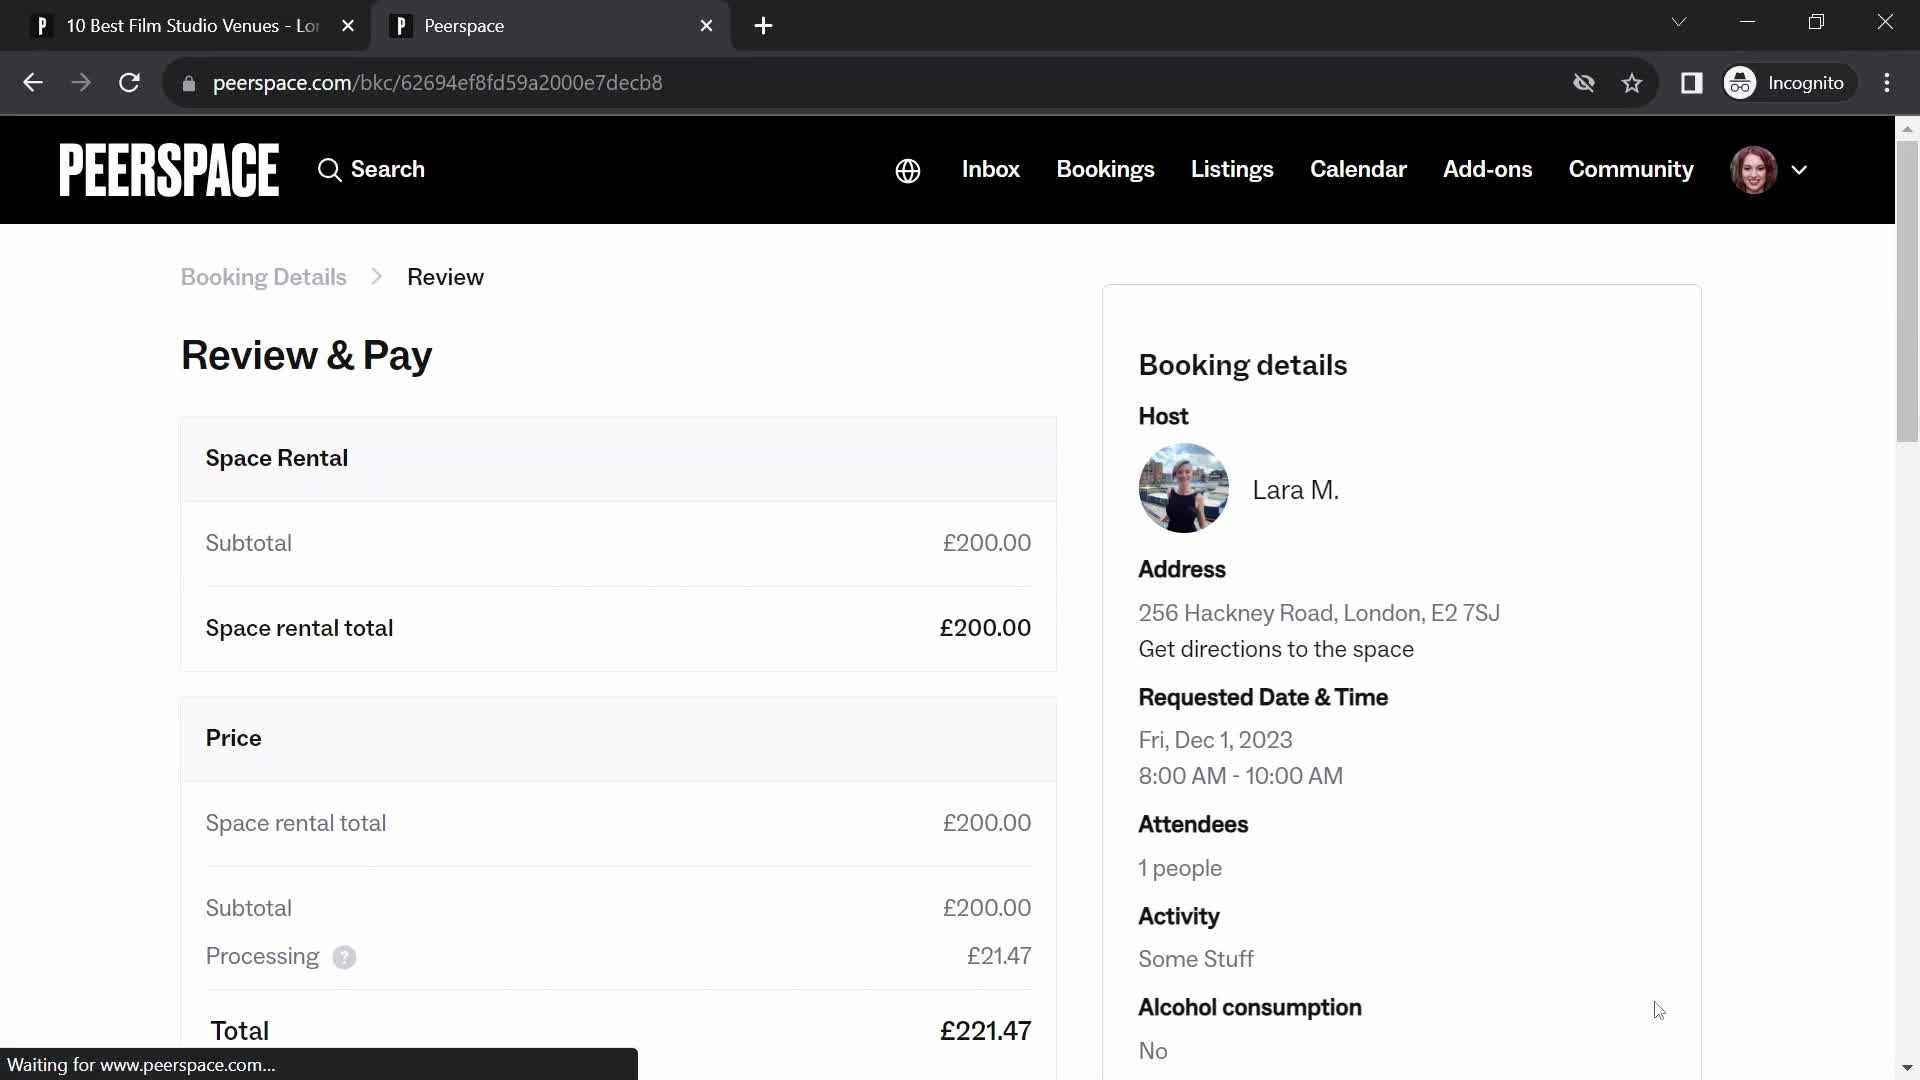
Task: Select the Listings navigation tab
Action: point(1232,169)
